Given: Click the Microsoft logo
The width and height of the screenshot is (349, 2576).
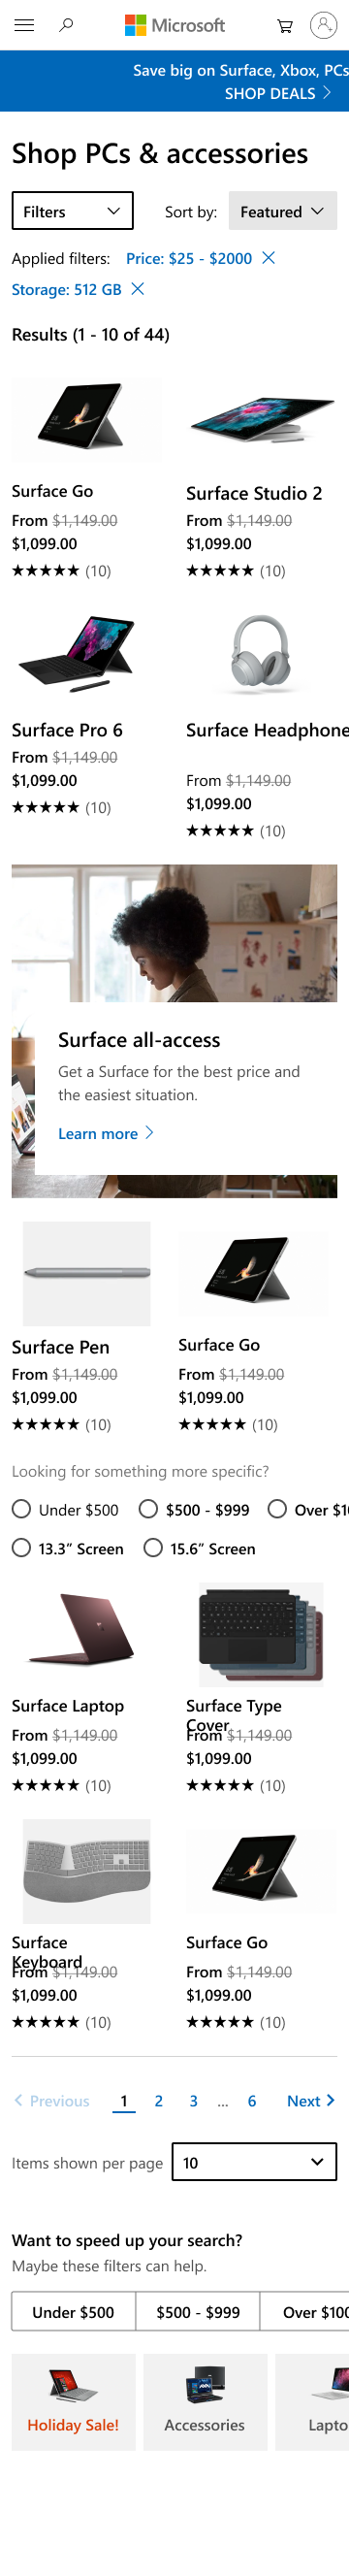Looking at the screenshot, I should [175, 25].
